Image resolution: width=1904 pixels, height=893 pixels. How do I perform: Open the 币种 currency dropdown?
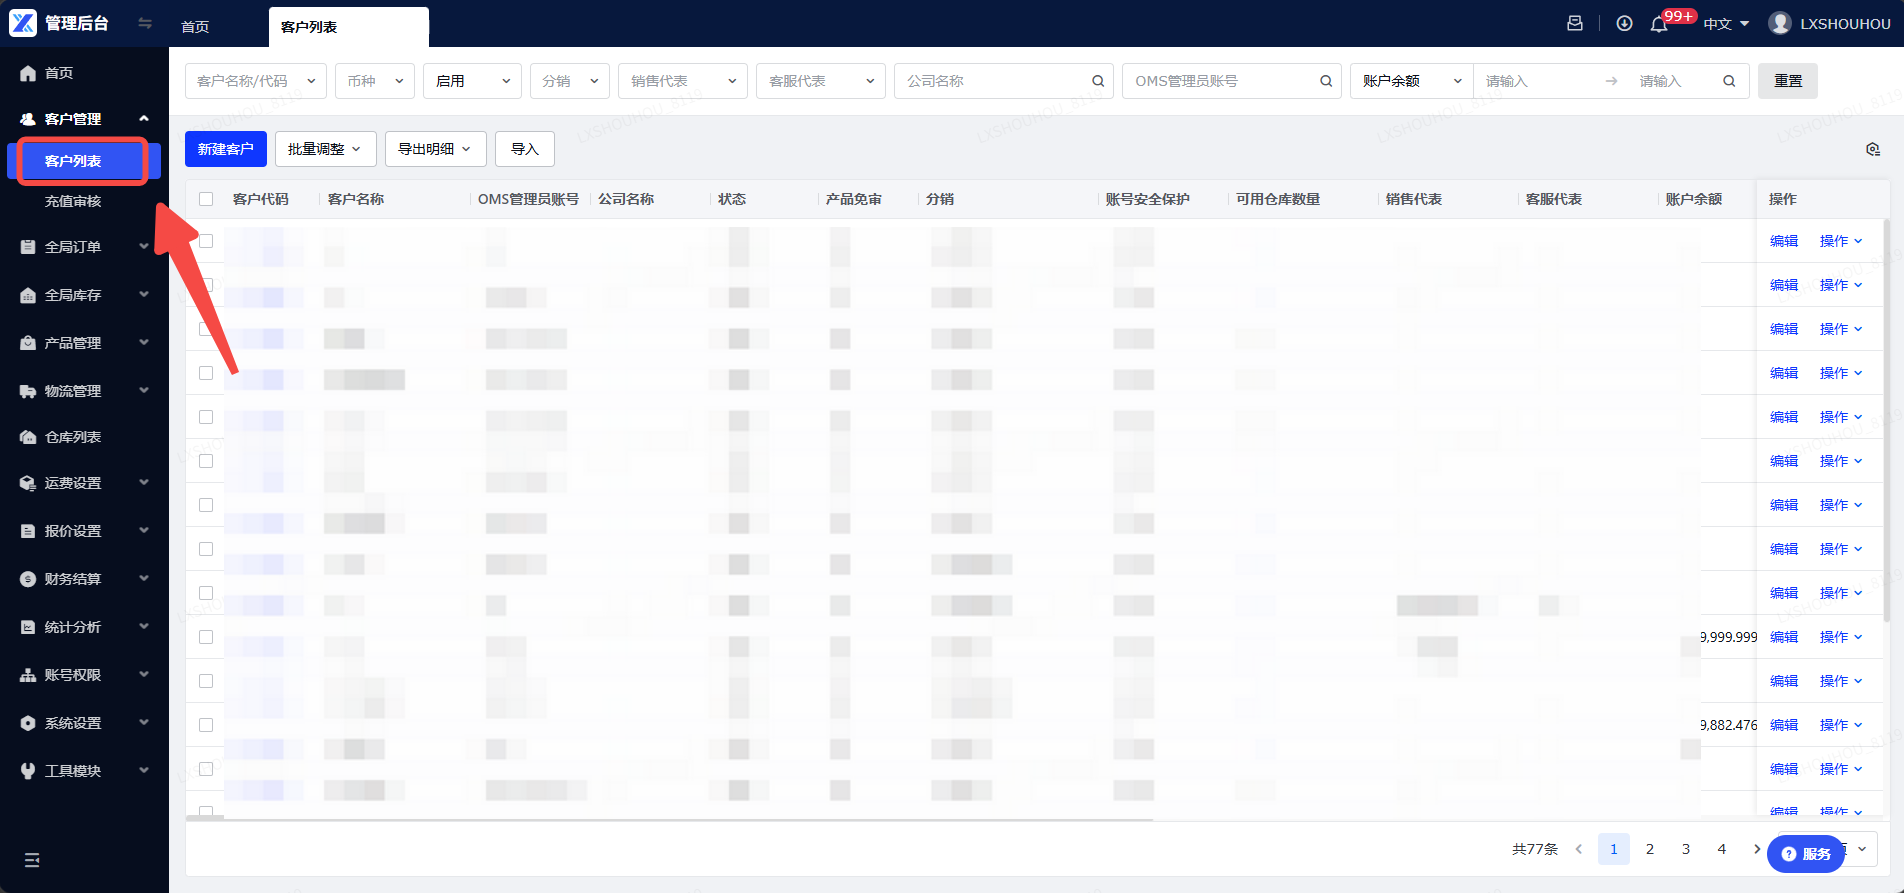(375, 81)
